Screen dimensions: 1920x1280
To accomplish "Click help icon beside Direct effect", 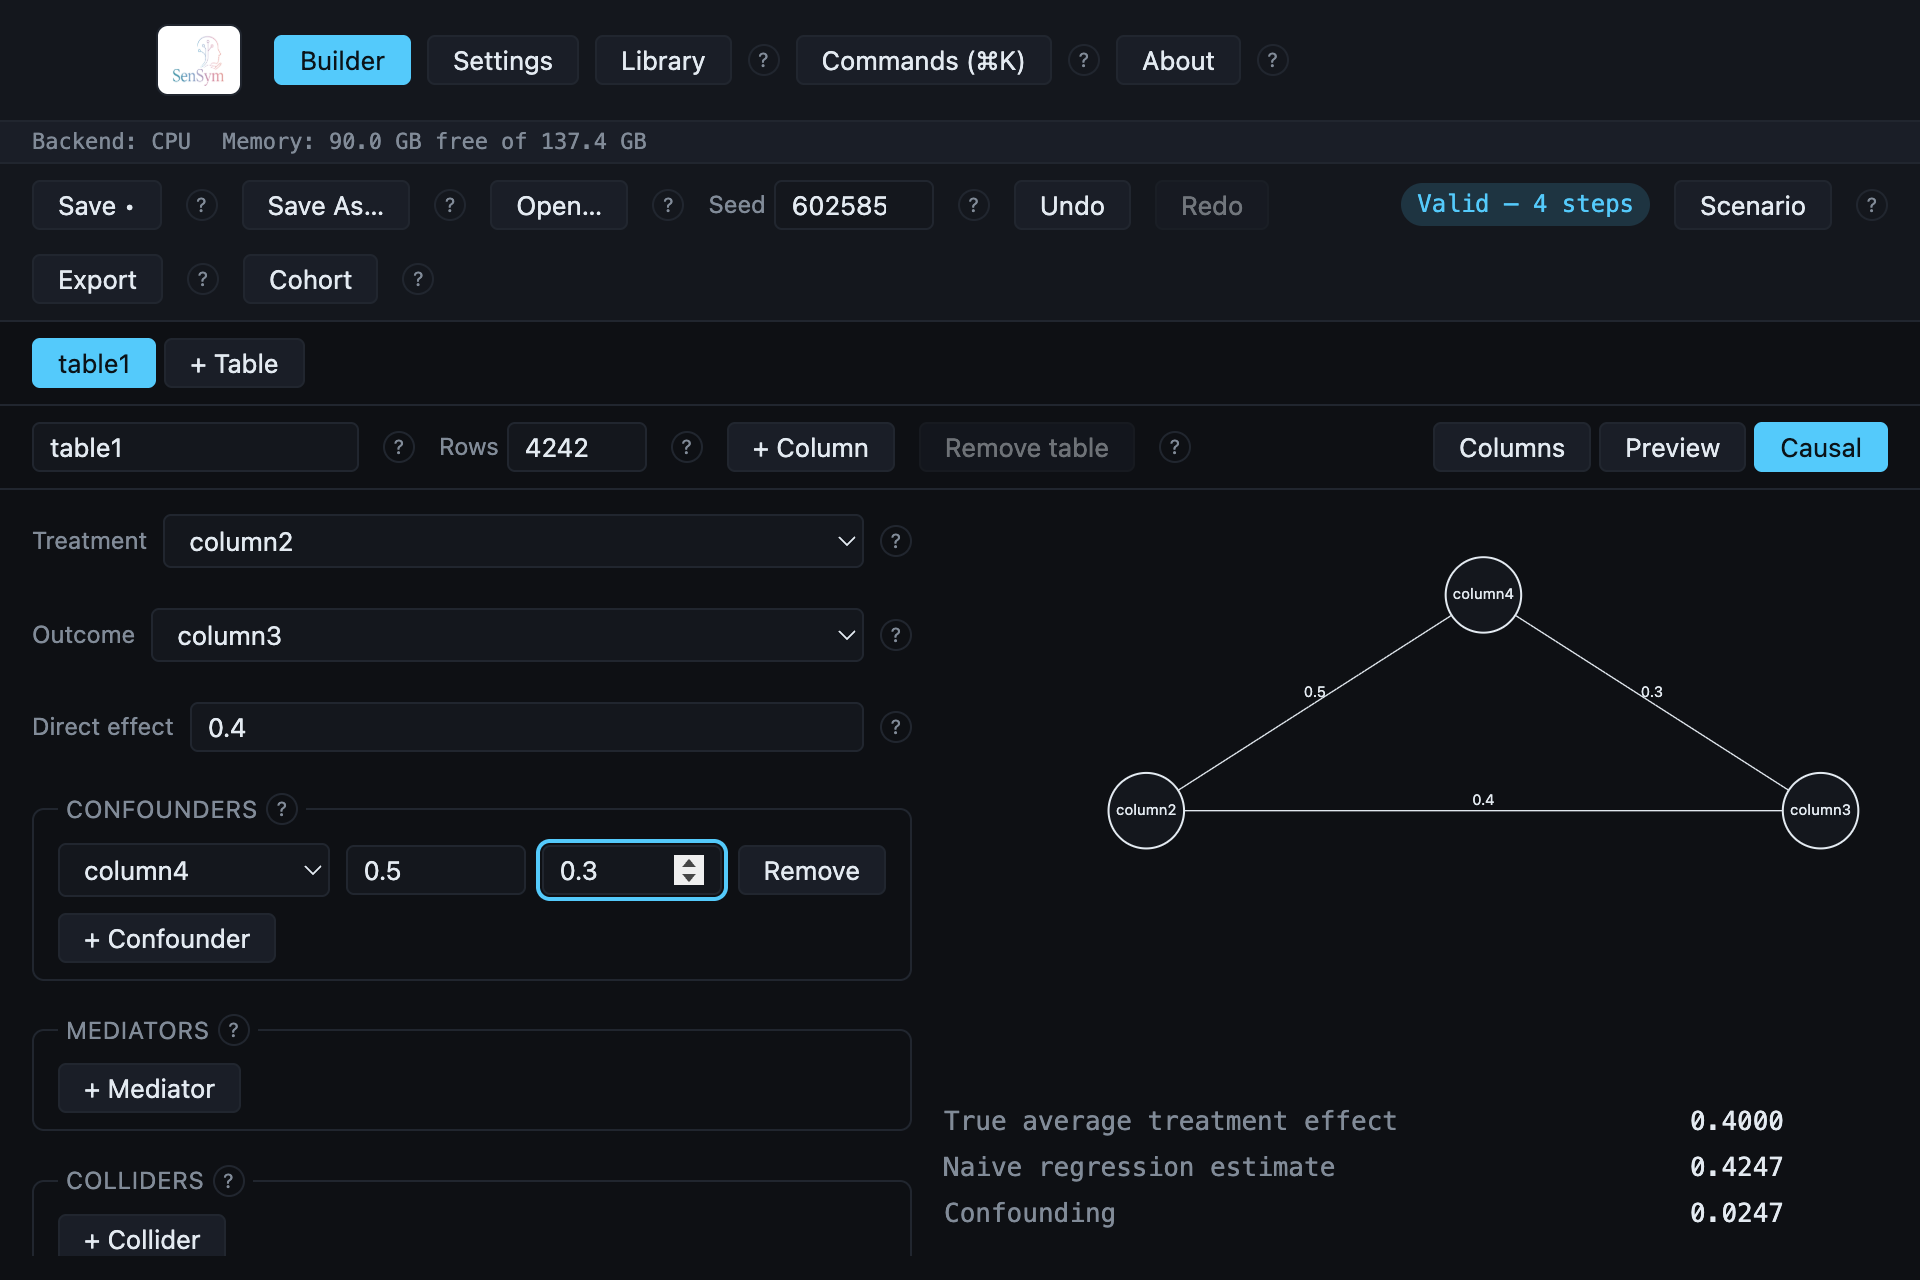I will tap(895, 727).
